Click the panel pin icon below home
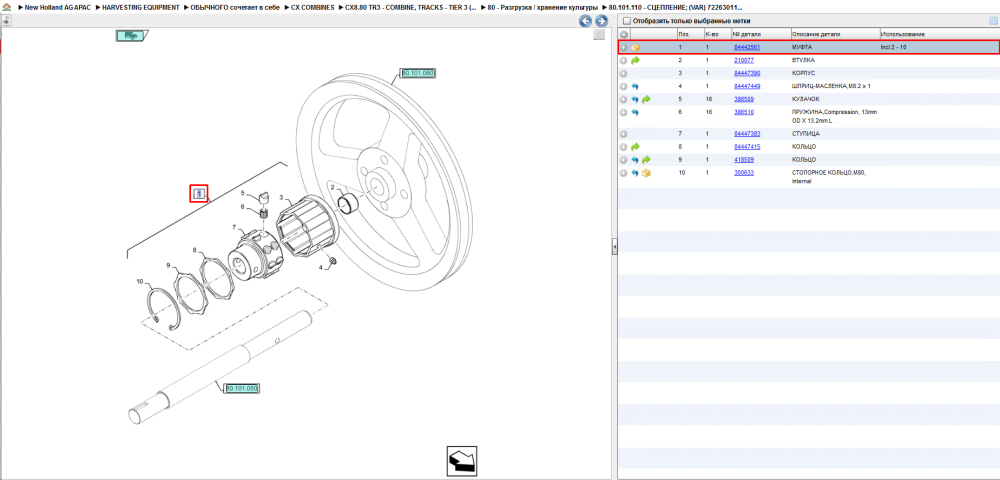The height and width of the screenshot is (480, 1000). tap(6, 20)
